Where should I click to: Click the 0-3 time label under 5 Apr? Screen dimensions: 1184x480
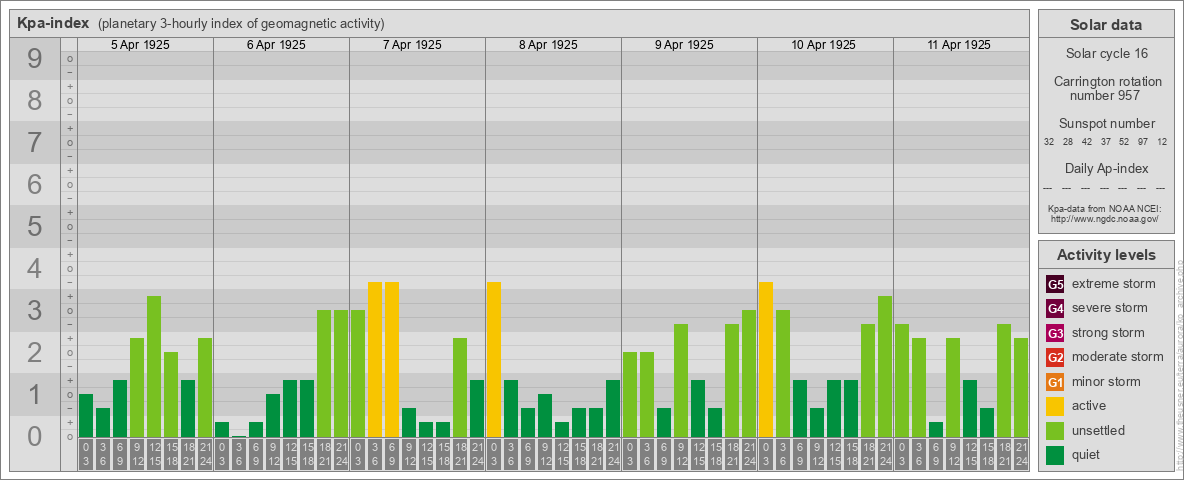[x=86, y=453]
